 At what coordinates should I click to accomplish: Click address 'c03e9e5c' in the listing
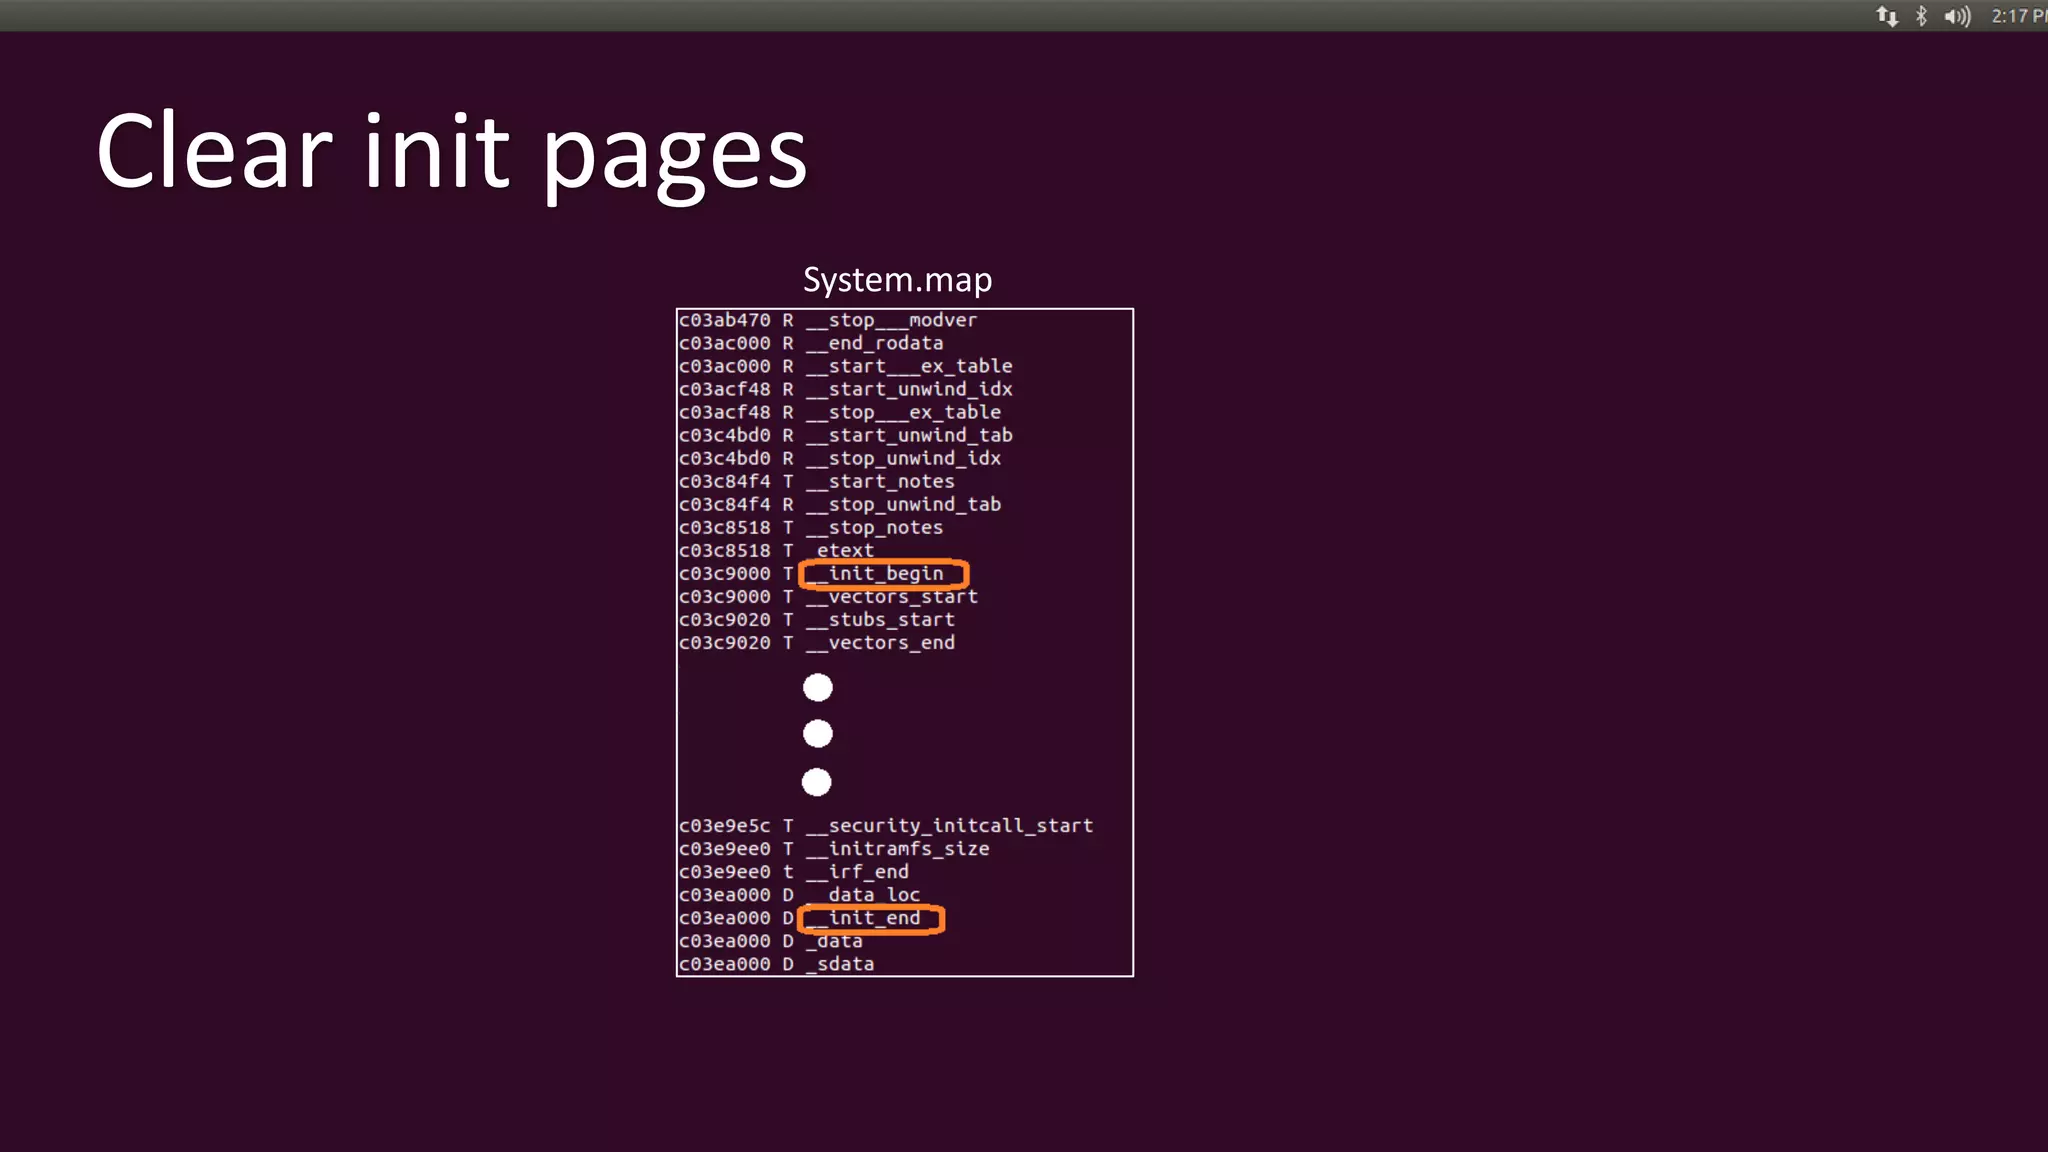tap(725, 825)
